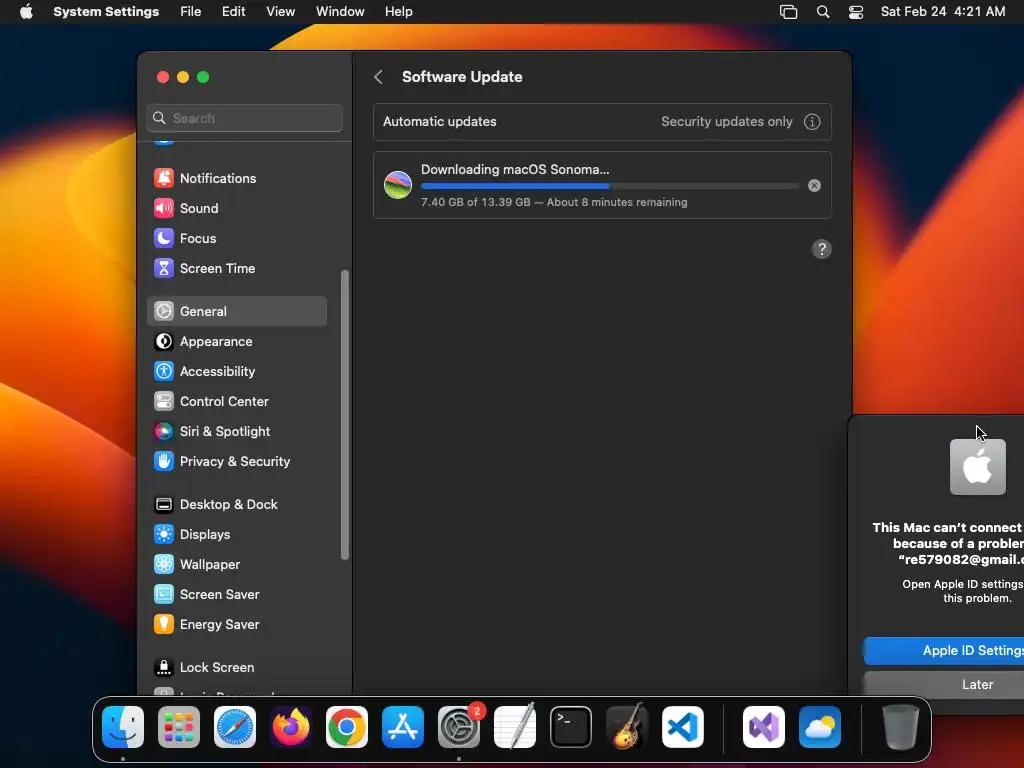Launch Safari from the Dock

pyautogui.click(x=235, y=727)
